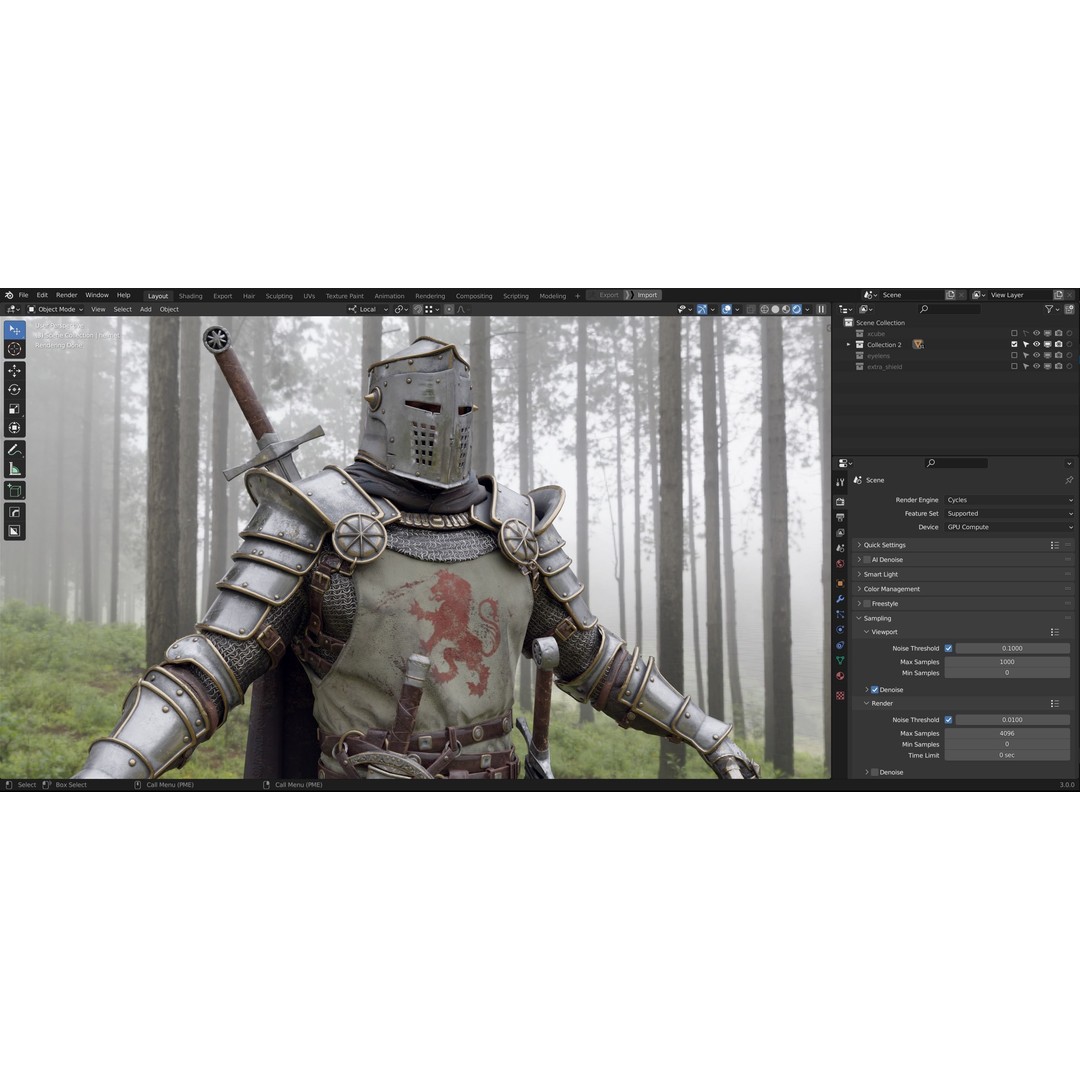Click the Import button

(647, 295)
